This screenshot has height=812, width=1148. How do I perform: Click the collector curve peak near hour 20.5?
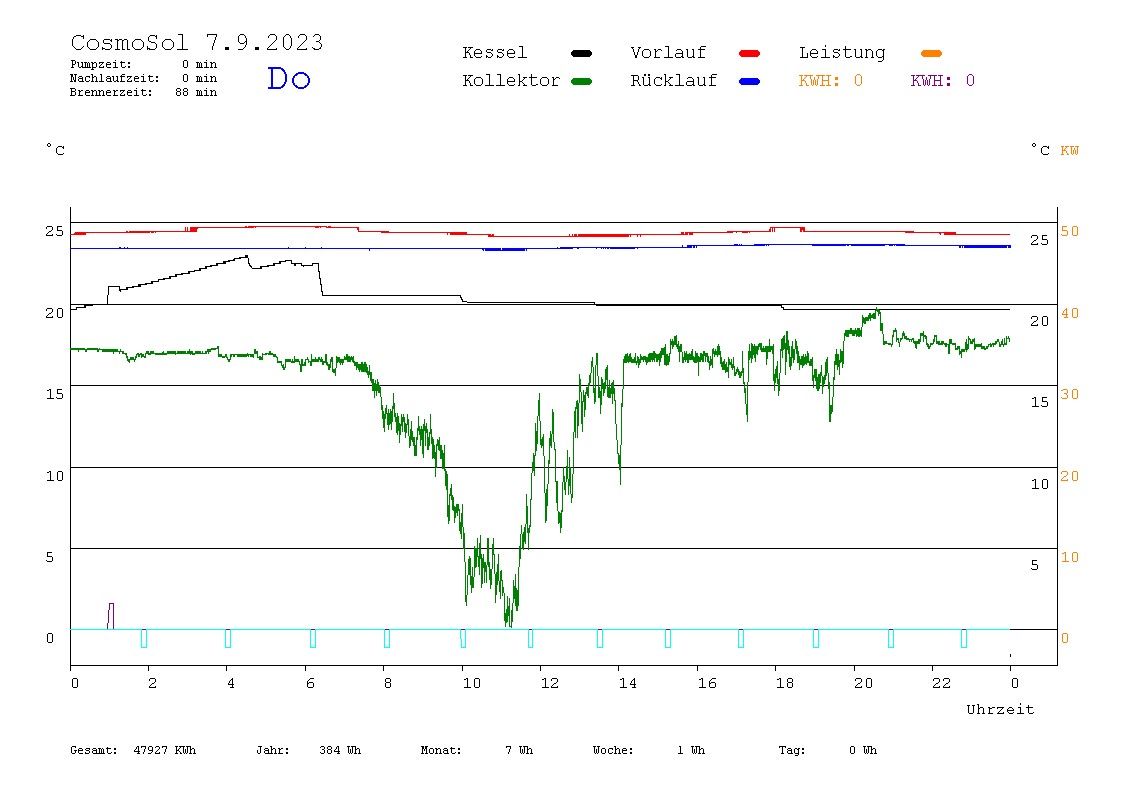pos(877,310)
